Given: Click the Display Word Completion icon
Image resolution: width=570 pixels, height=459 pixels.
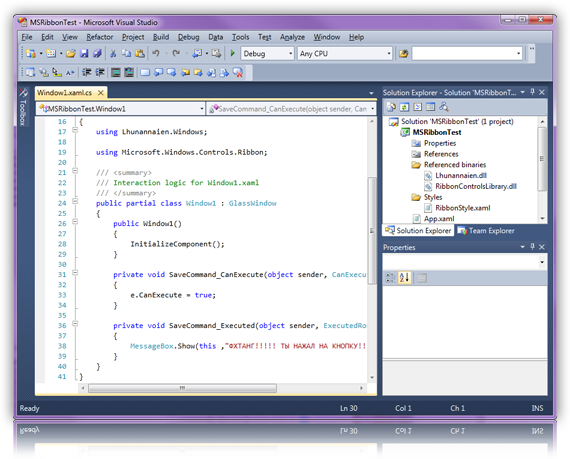Looking at the screenshot, I should pyautogui.click(x=70, y=73).
